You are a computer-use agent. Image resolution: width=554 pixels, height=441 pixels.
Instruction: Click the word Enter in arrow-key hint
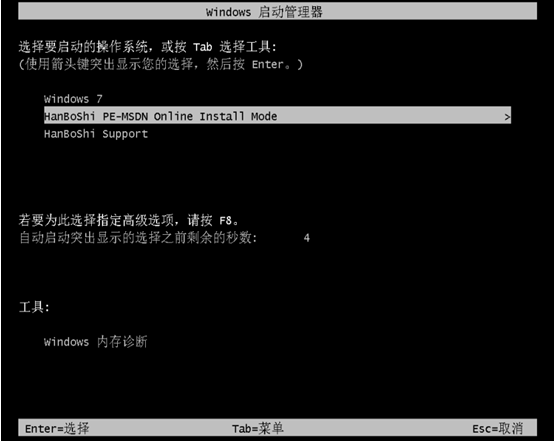[x=267, y=64]
